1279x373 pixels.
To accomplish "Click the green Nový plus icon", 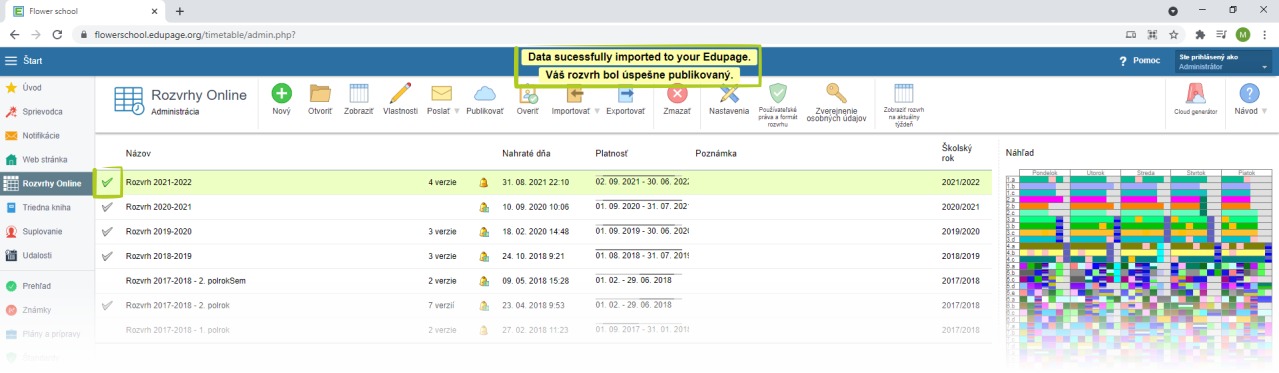I will pos(282,94).
